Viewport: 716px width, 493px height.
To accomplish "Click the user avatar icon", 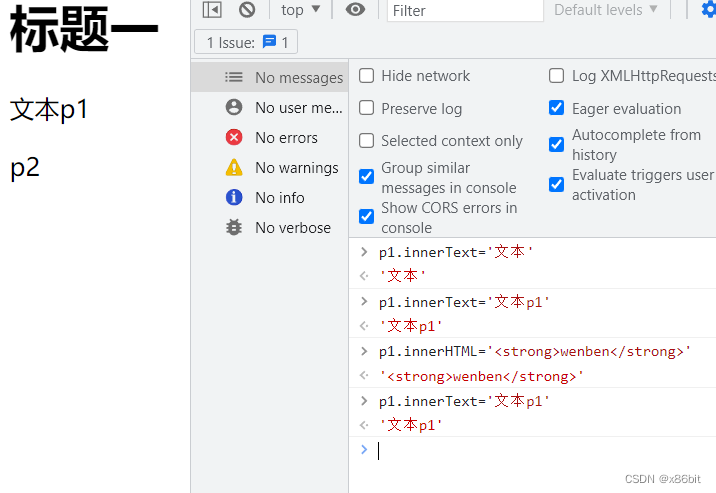I will 234,107.
